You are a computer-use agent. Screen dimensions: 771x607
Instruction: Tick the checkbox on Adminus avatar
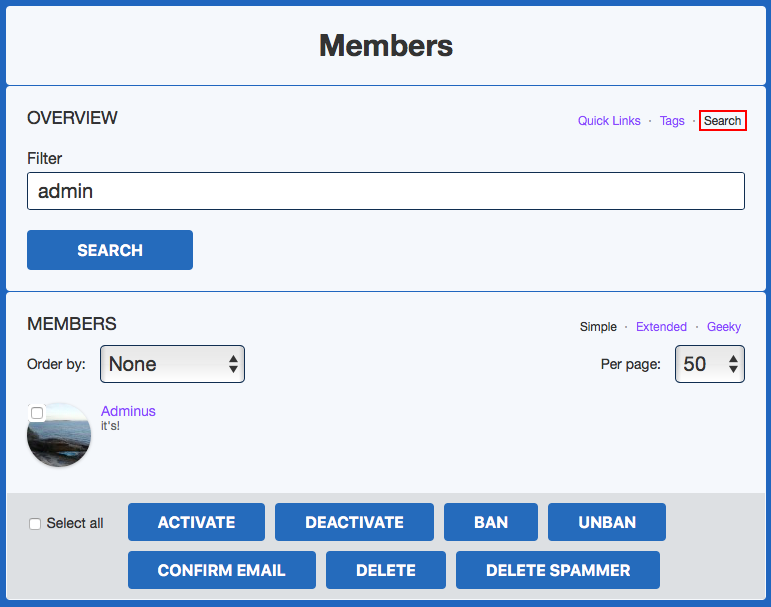point(37,413)
